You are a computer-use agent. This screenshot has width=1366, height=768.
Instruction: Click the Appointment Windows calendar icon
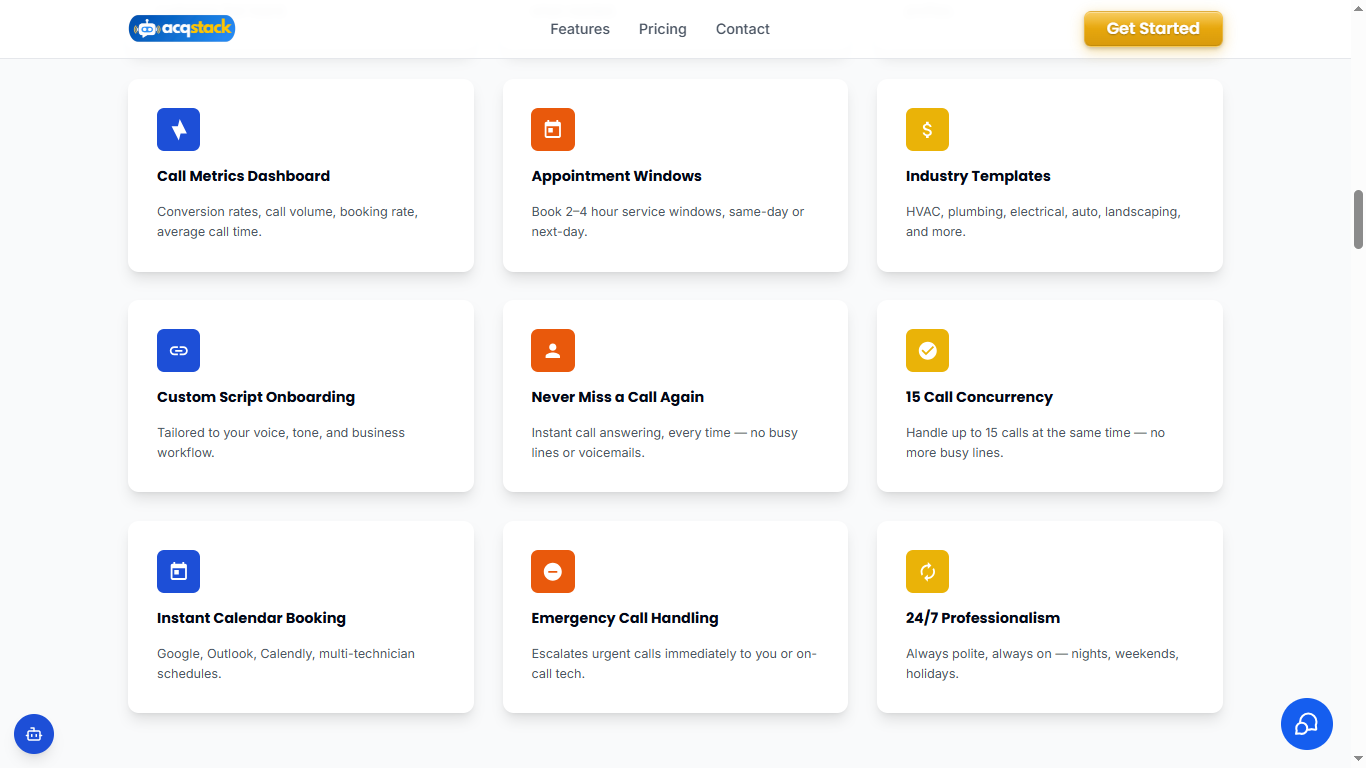(x=553, y=129)
